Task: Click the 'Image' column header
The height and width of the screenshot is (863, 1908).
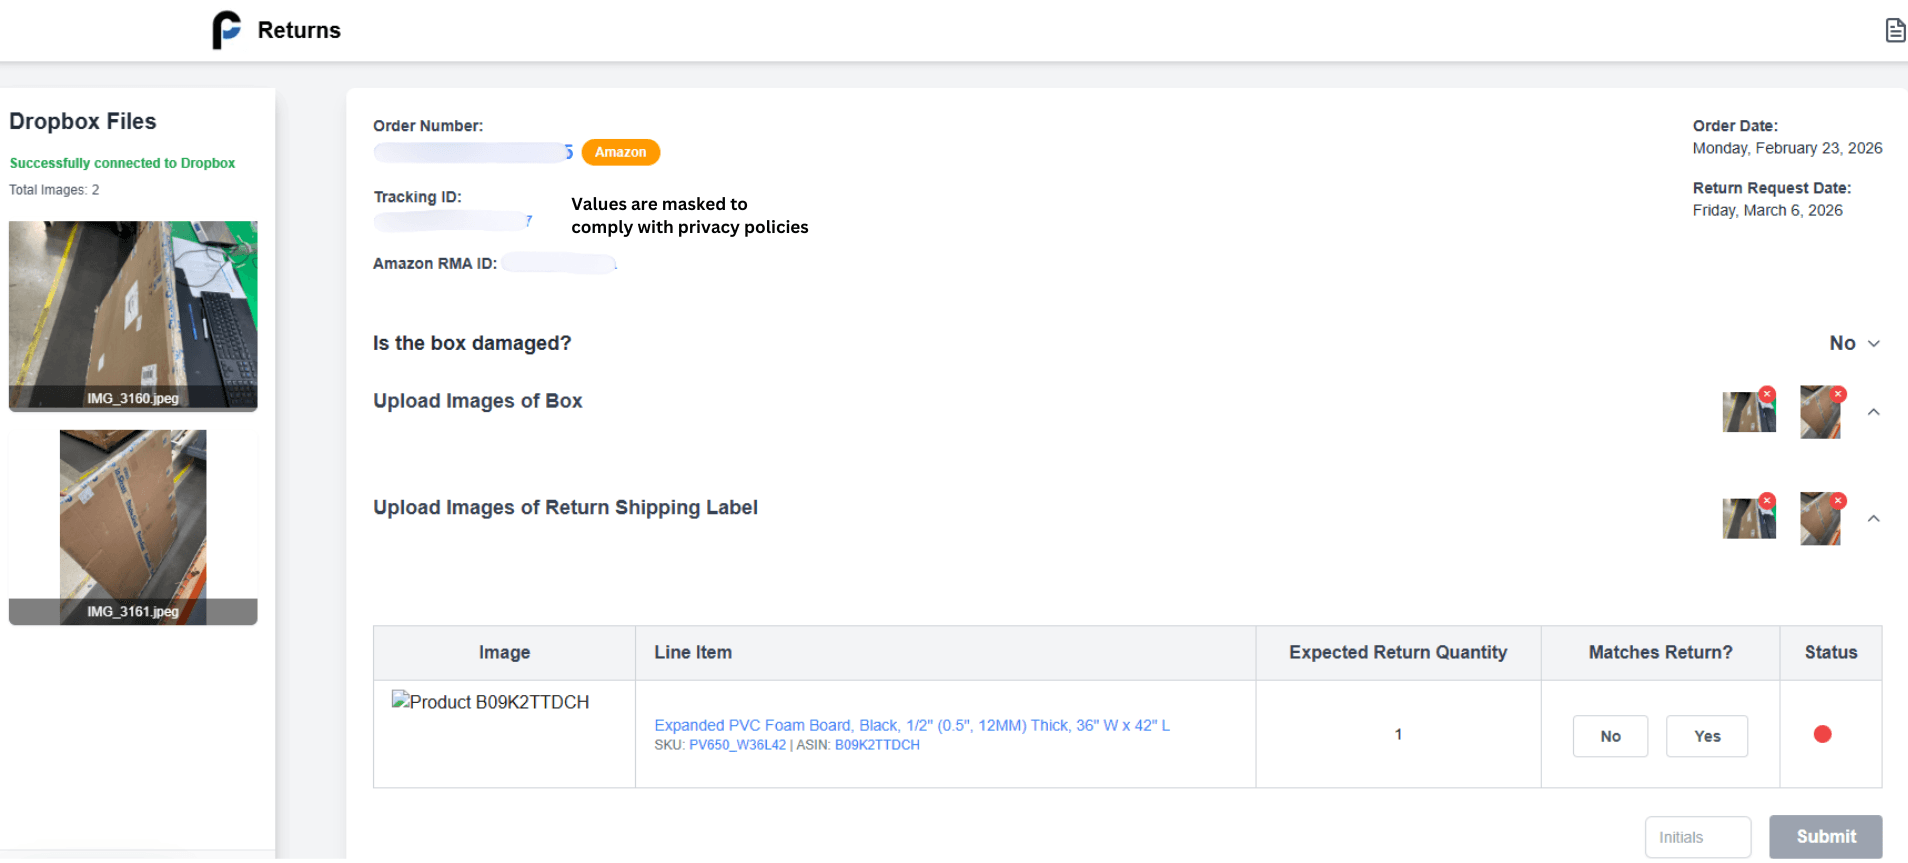Action: [504, 652]
